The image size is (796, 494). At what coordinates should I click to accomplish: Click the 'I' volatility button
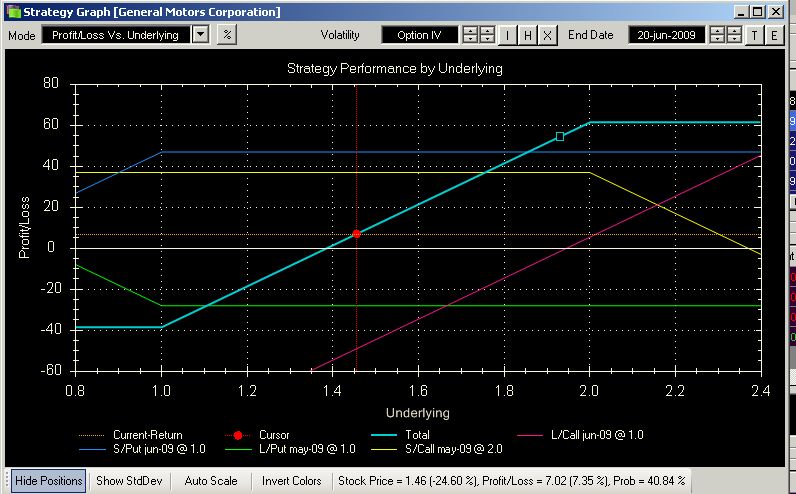click(x=507, y=35)
